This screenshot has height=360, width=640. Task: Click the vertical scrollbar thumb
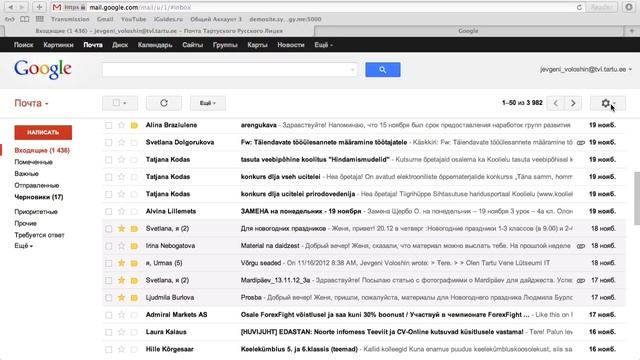click(x=636, y=198)
